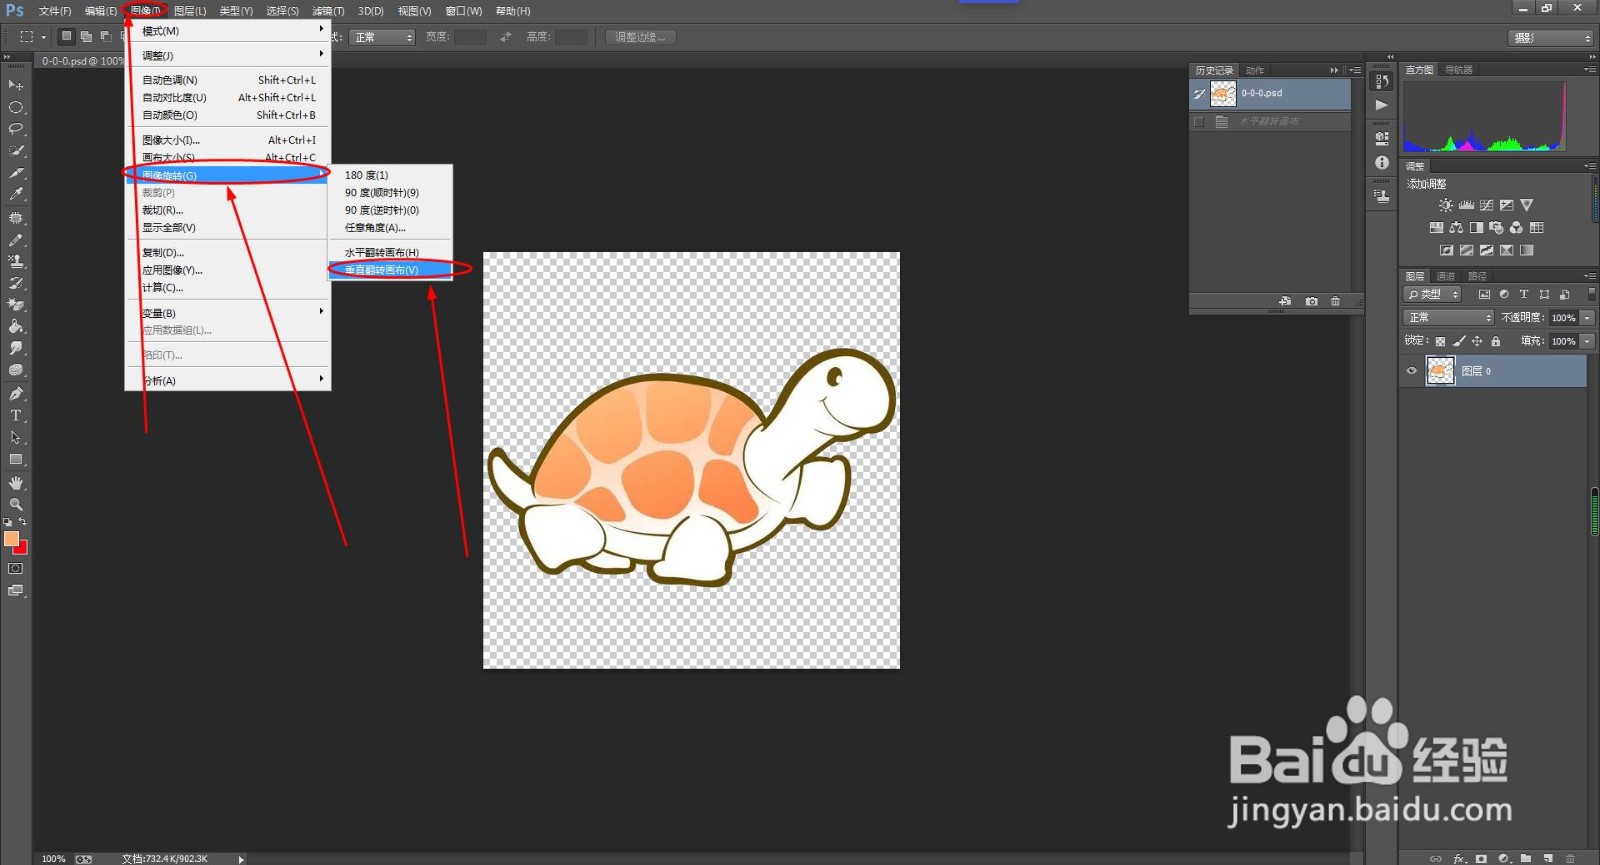This screenshot has width=1600, height=865.
Task: Expand the 类型 layer filter dropdown
Action: [x=1433, y=294]
